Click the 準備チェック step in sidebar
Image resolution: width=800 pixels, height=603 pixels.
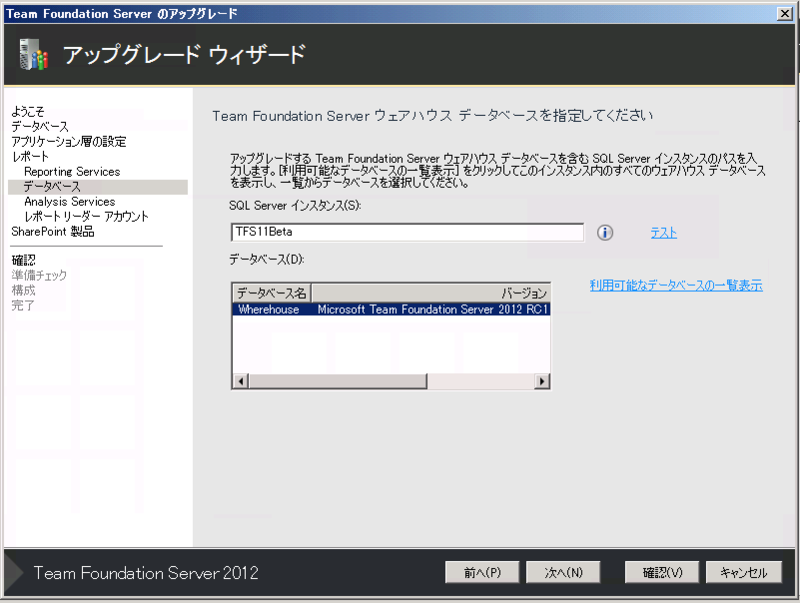tap(39, 275)
